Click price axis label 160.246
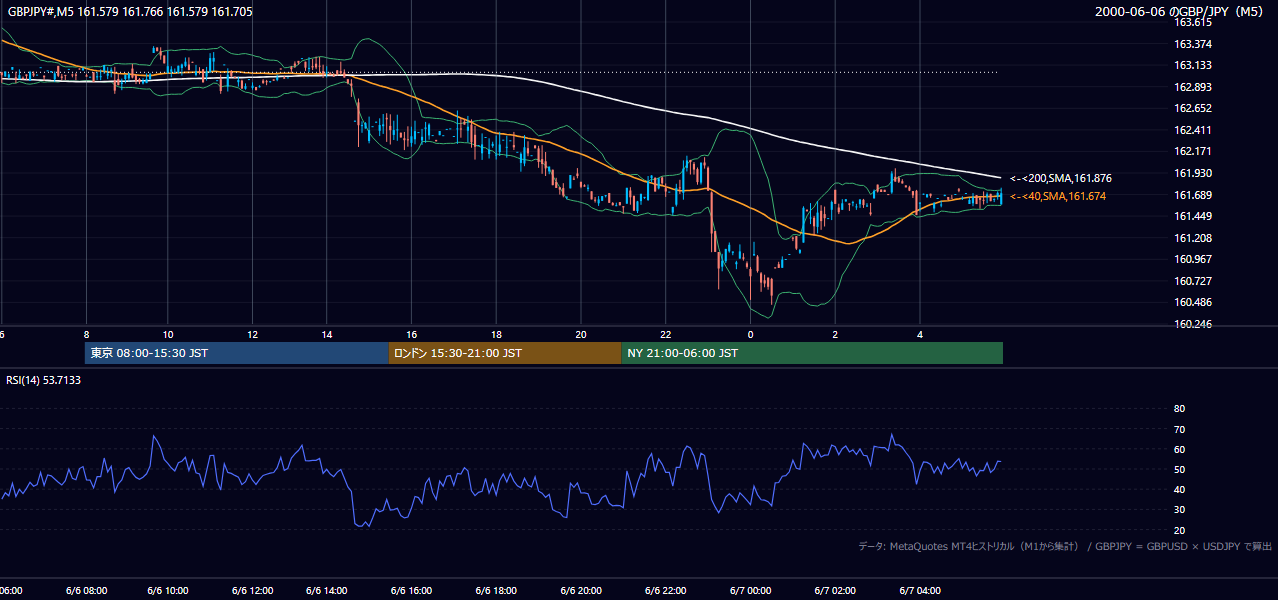 (1193, 324)
